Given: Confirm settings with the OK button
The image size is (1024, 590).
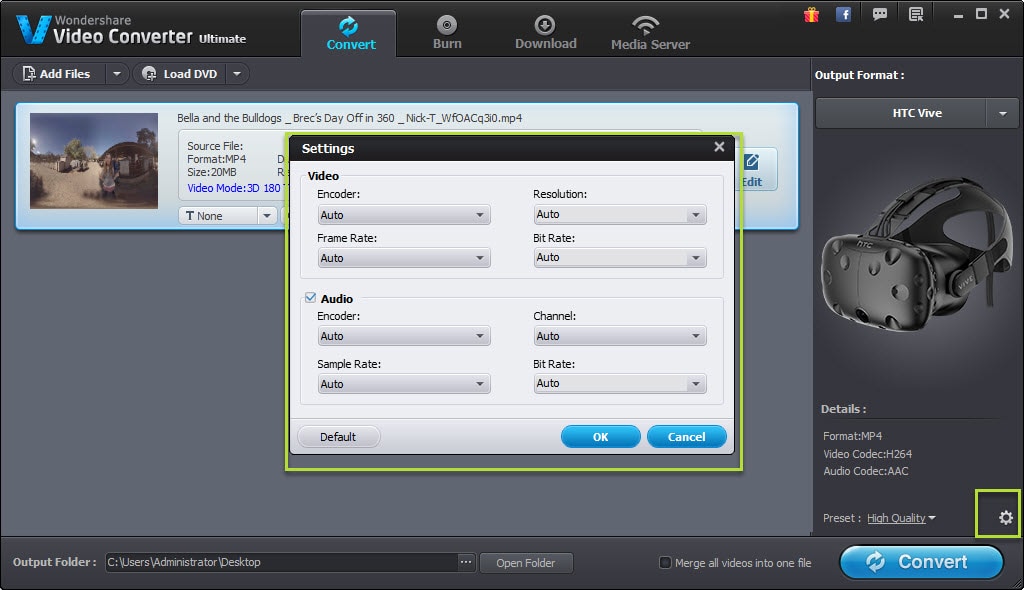Looking at the screenshot, I should (600, 436).
